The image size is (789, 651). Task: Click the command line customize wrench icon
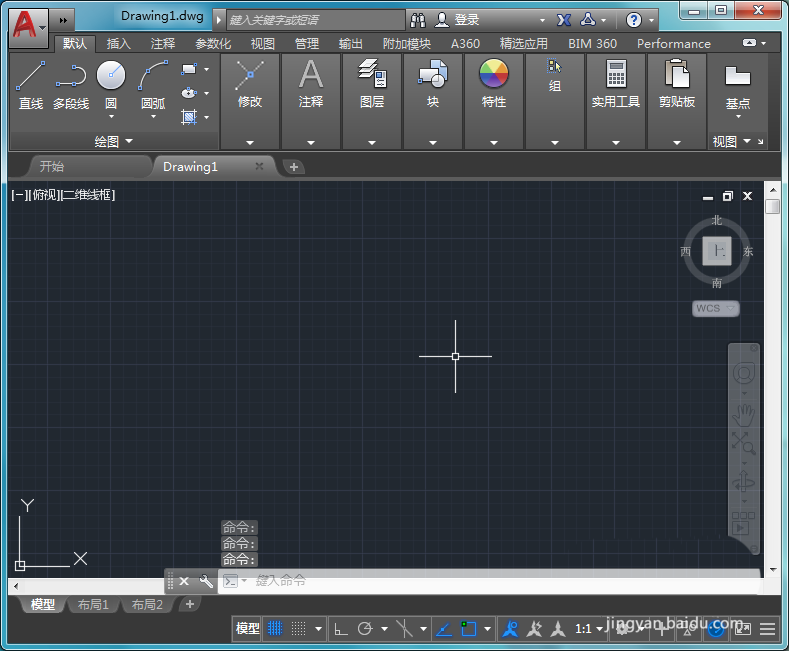click(x=206, y=581)
